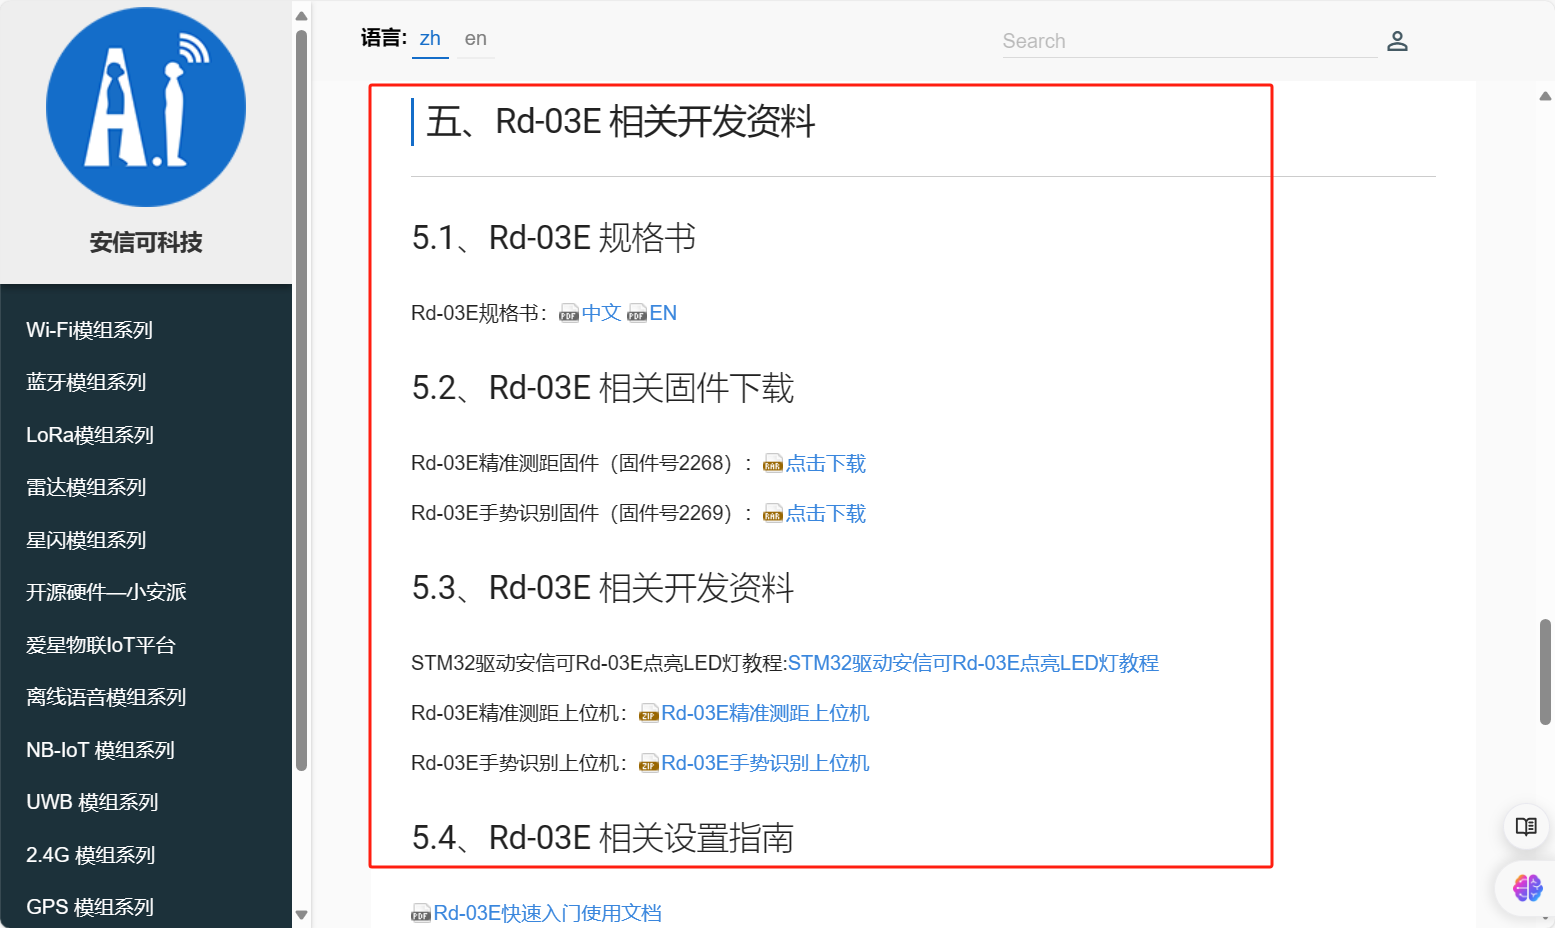1555x928 pixels.
Task: Click 点击下载 for firmware 2268
Action: pos(825,463)
